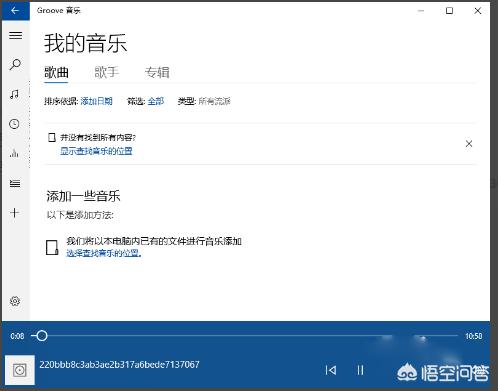Open the playlists list icon

tap(15, 183)
